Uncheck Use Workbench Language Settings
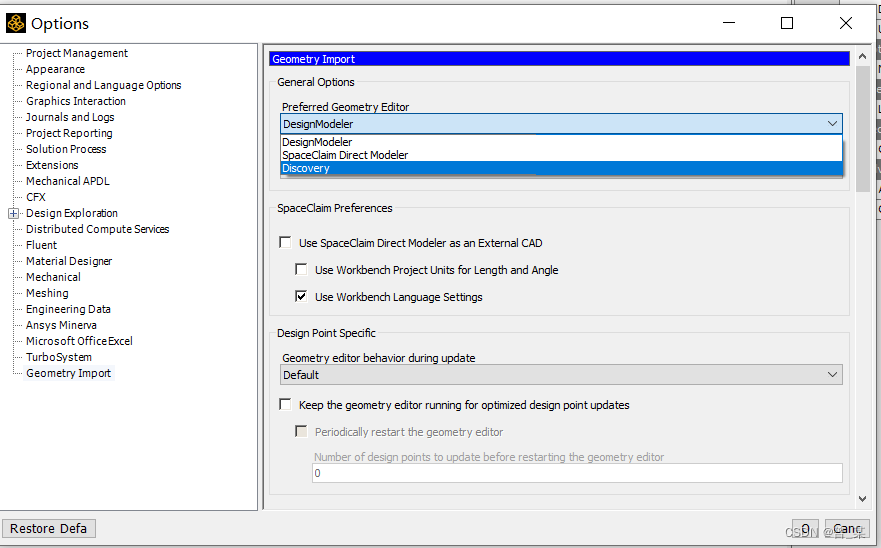Viewport: 881px width, 548px height. coord(301,297)
